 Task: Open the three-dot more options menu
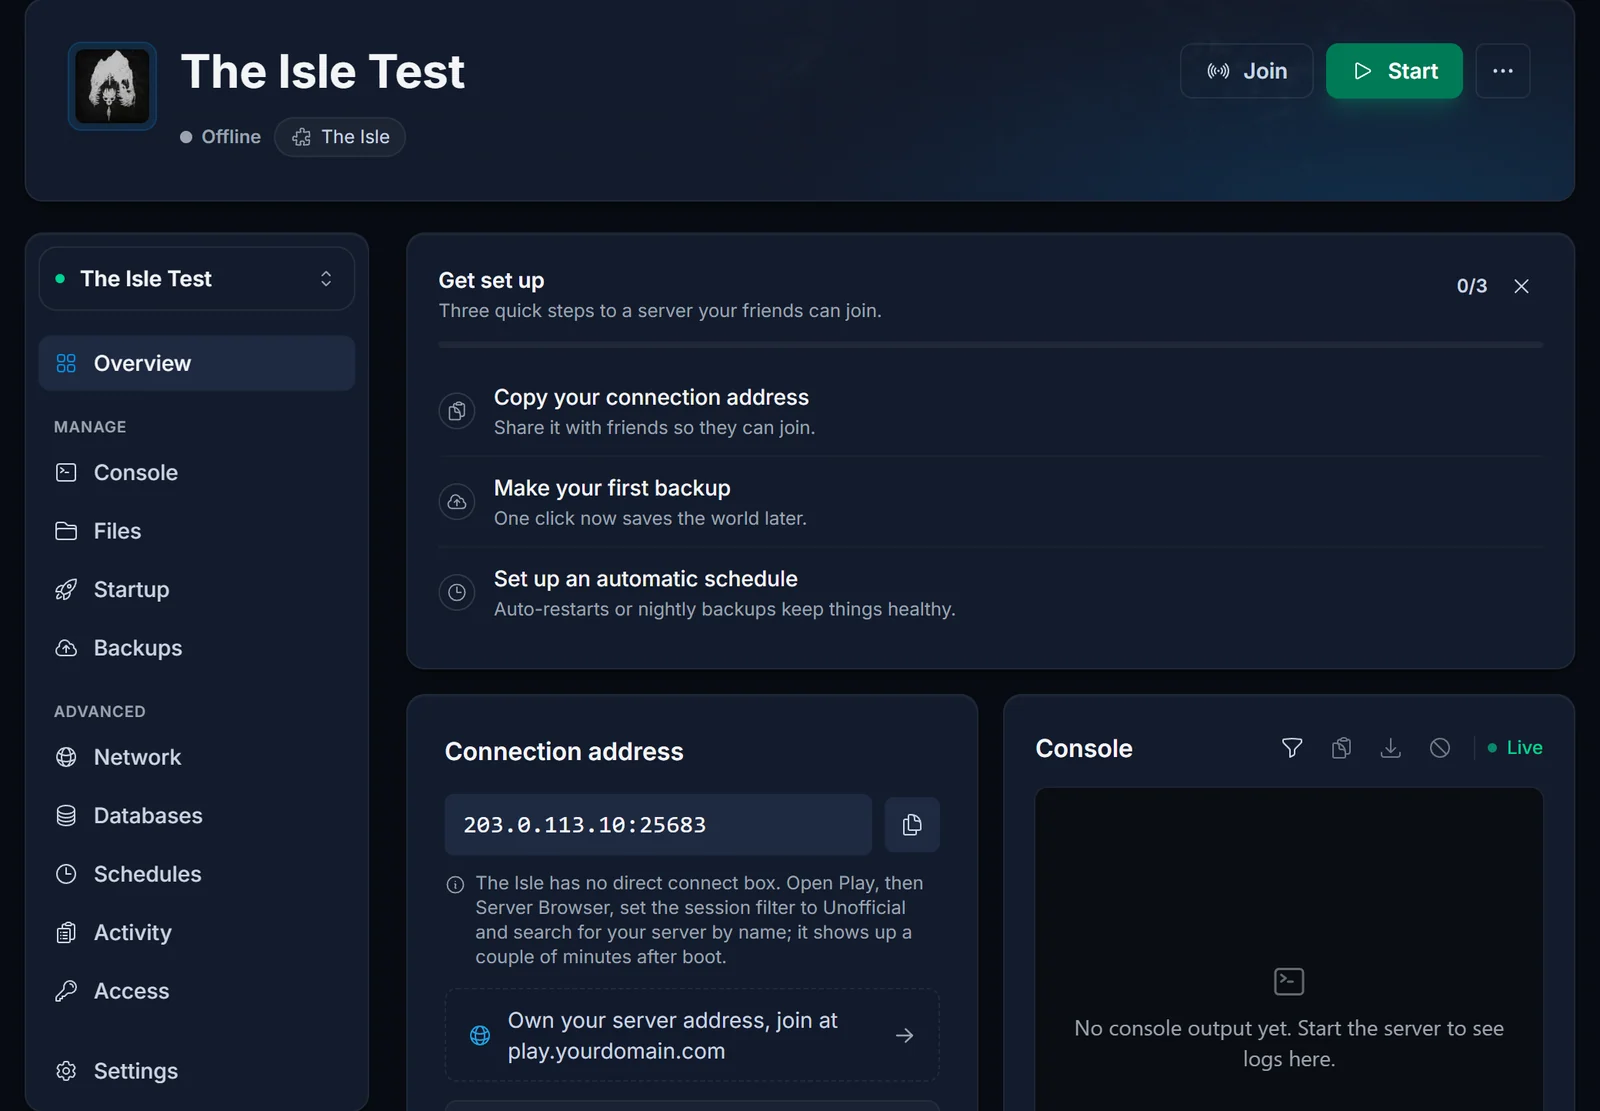click(x=1502, y=71)
